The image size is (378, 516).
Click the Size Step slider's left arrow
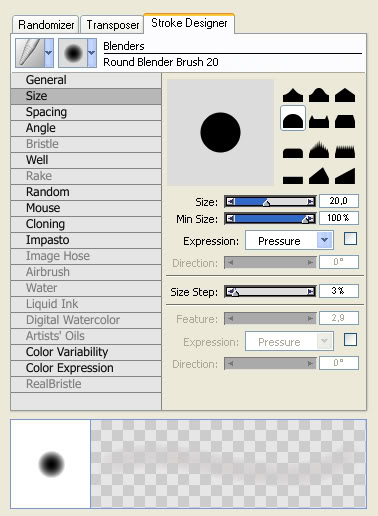pos(230,292)
